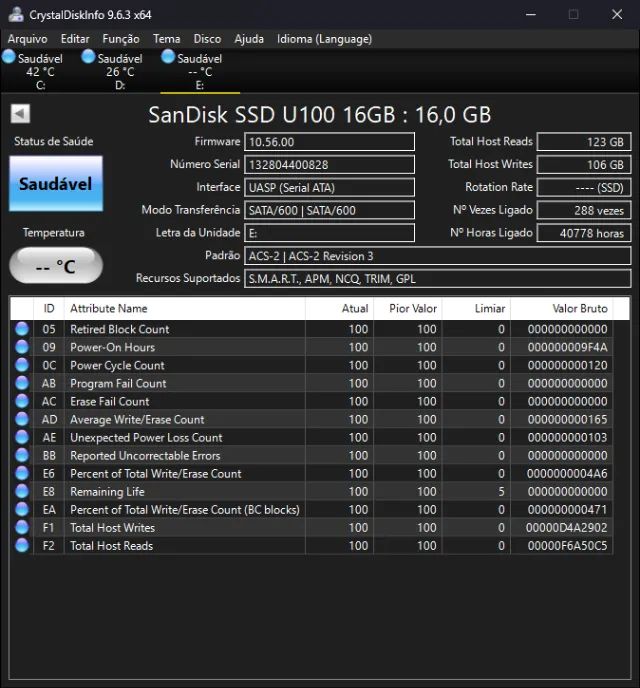Select the D: drive health orb

[88, 56]
